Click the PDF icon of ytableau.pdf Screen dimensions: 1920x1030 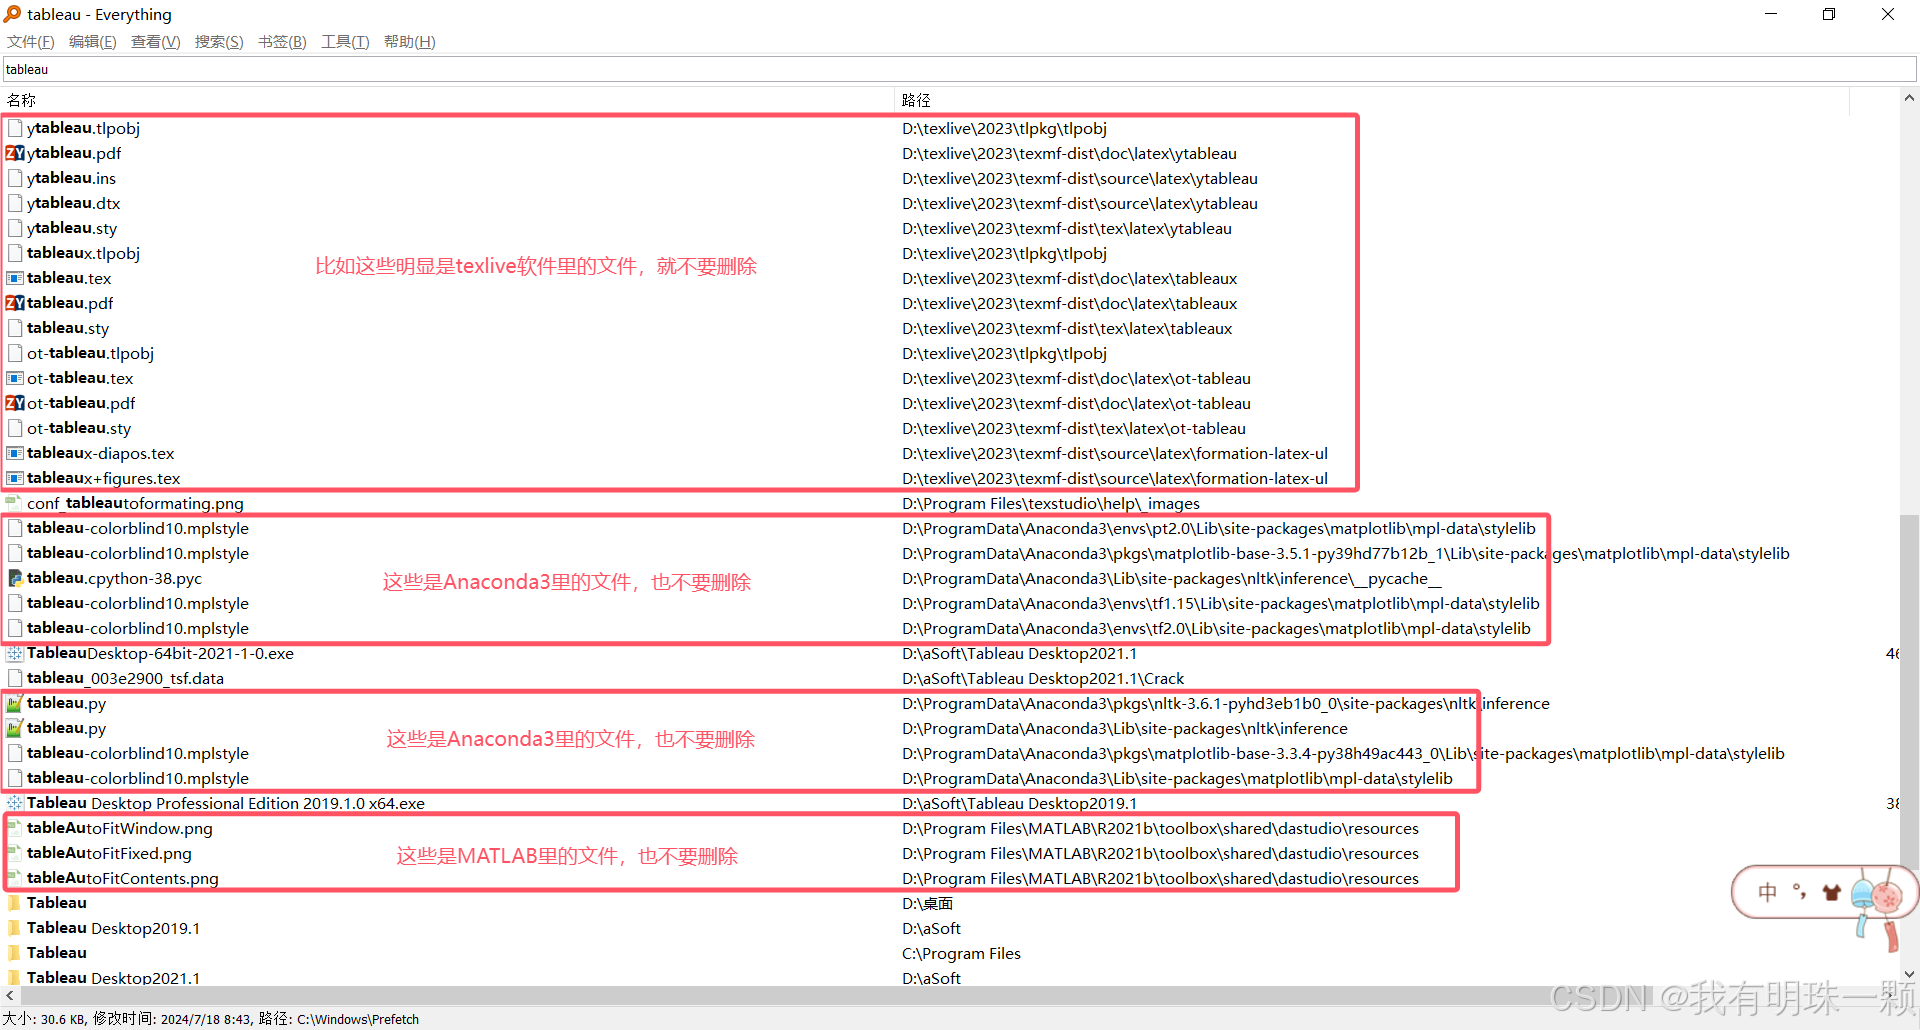(15, 153)
